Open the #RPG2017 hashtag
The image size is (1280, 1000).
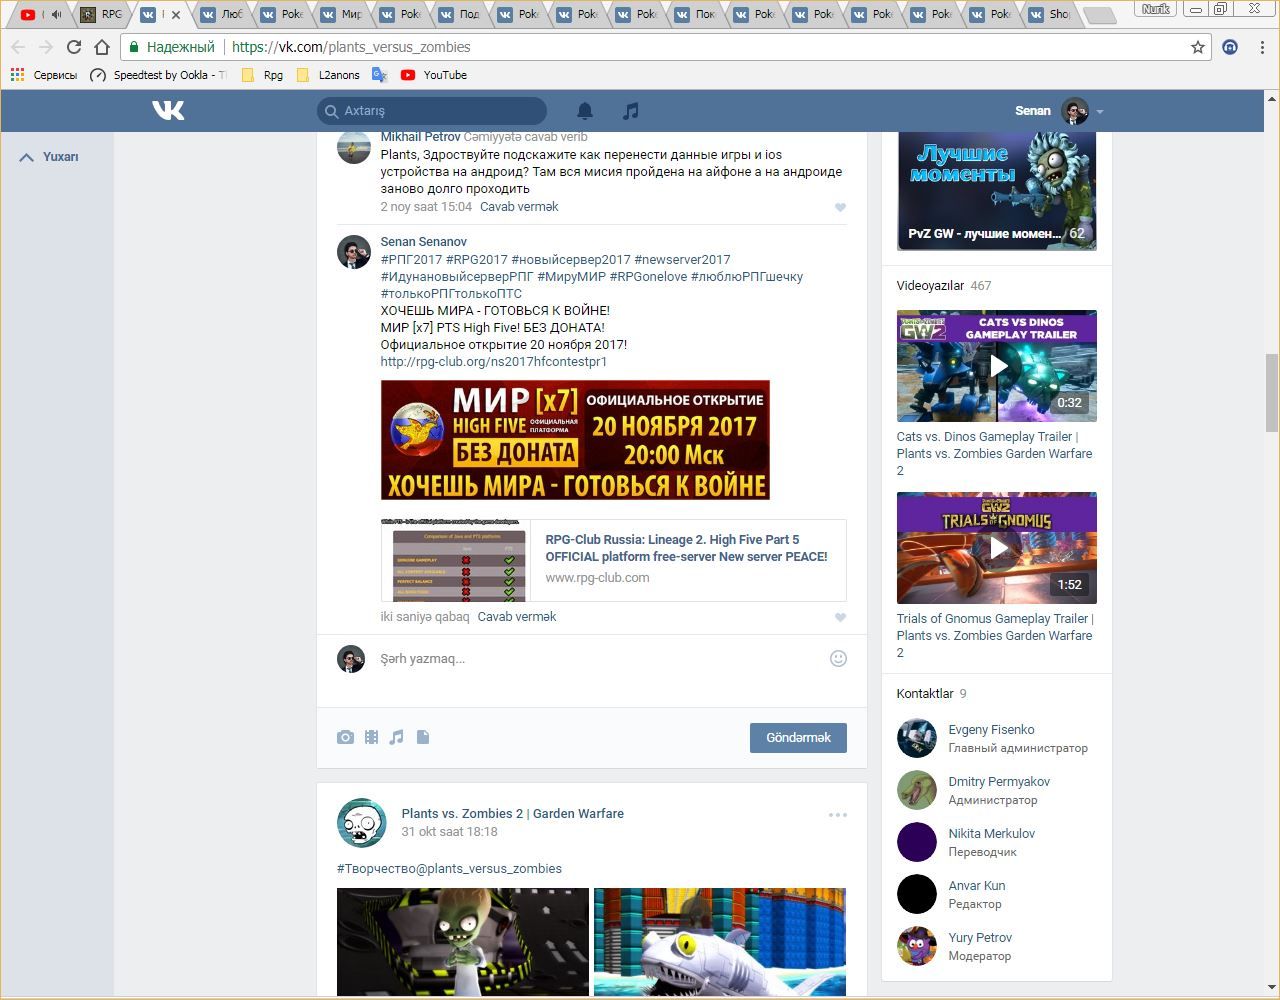coord(476,260)
